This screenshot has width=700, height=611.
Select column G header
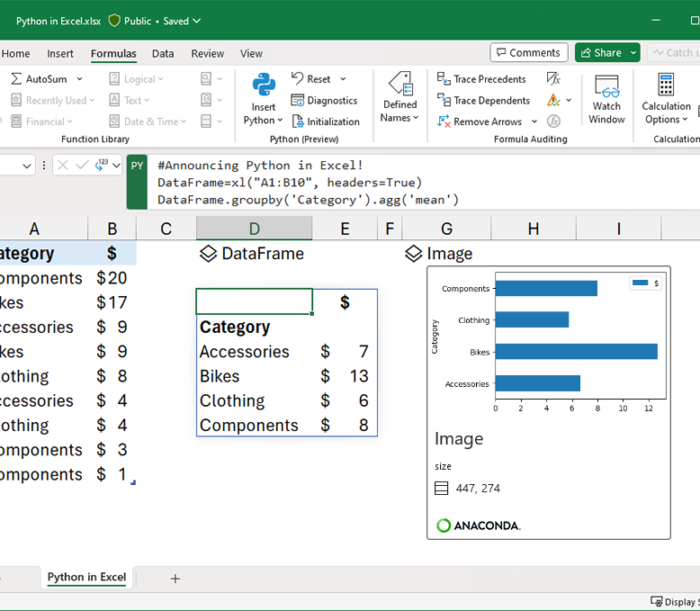446,229
